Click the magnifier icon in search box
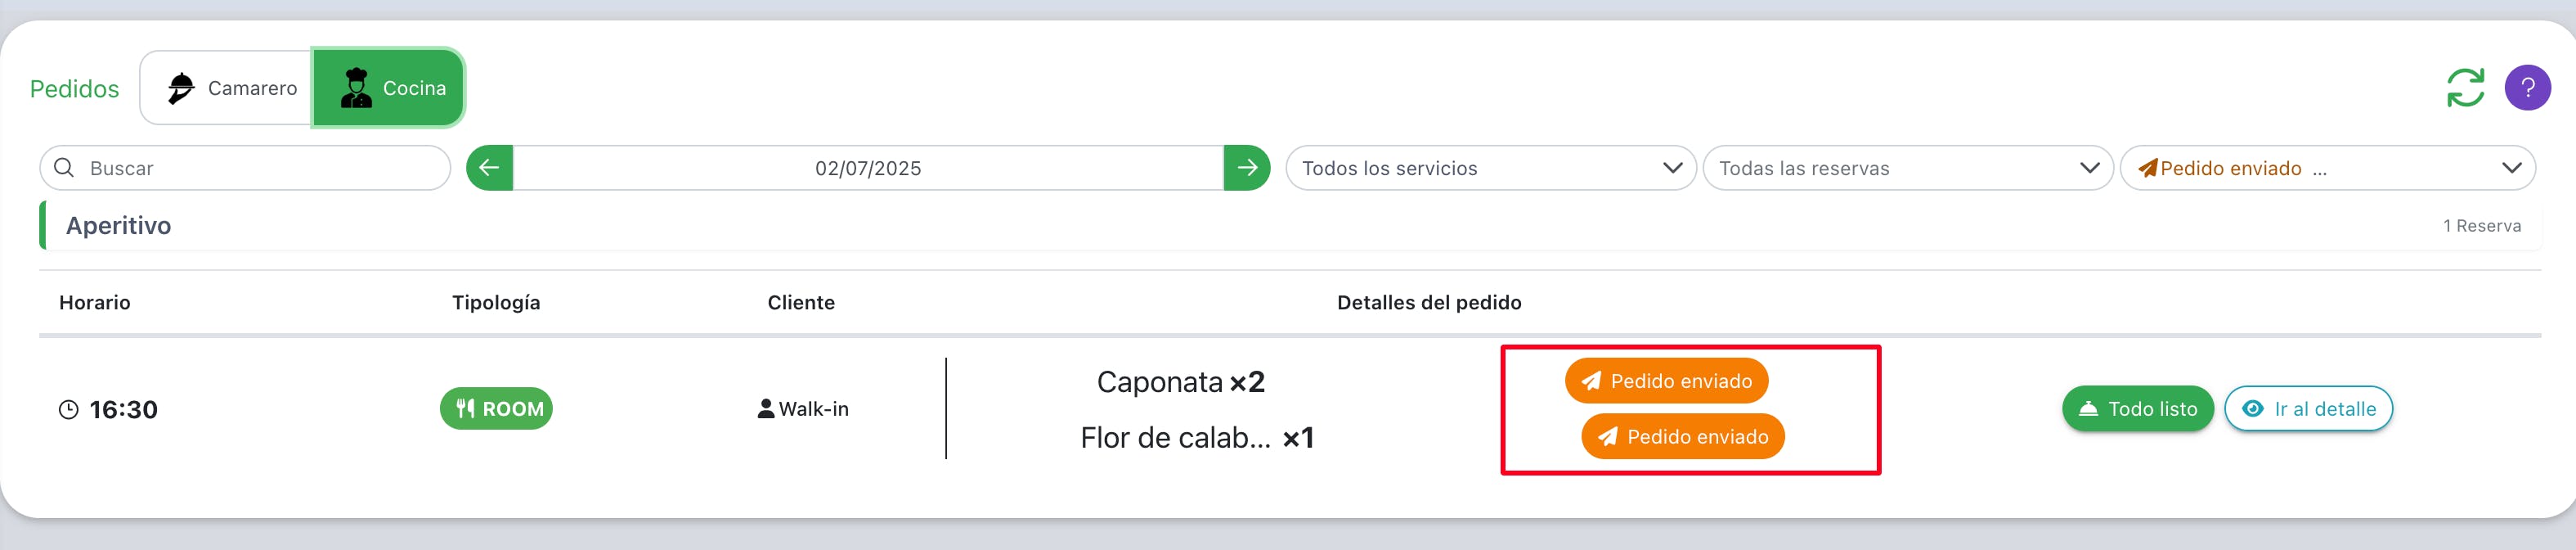 64,167
